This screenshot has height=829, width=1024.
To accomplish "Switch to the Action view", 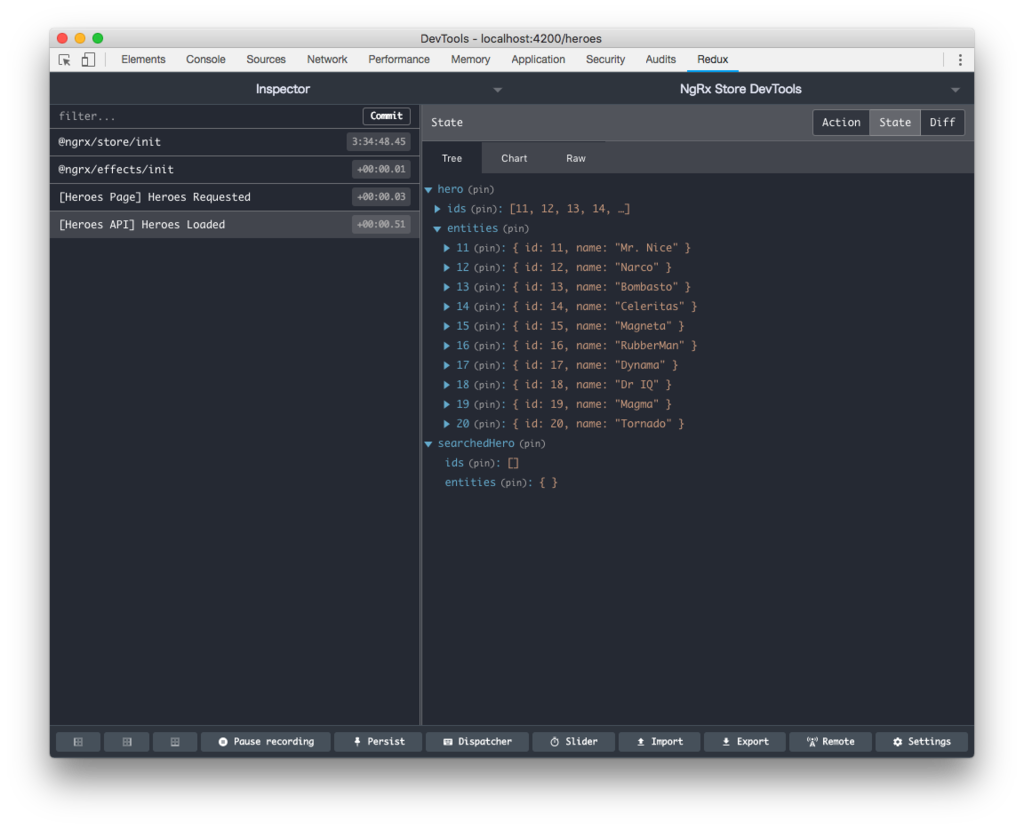I will (x=840, y=122).
